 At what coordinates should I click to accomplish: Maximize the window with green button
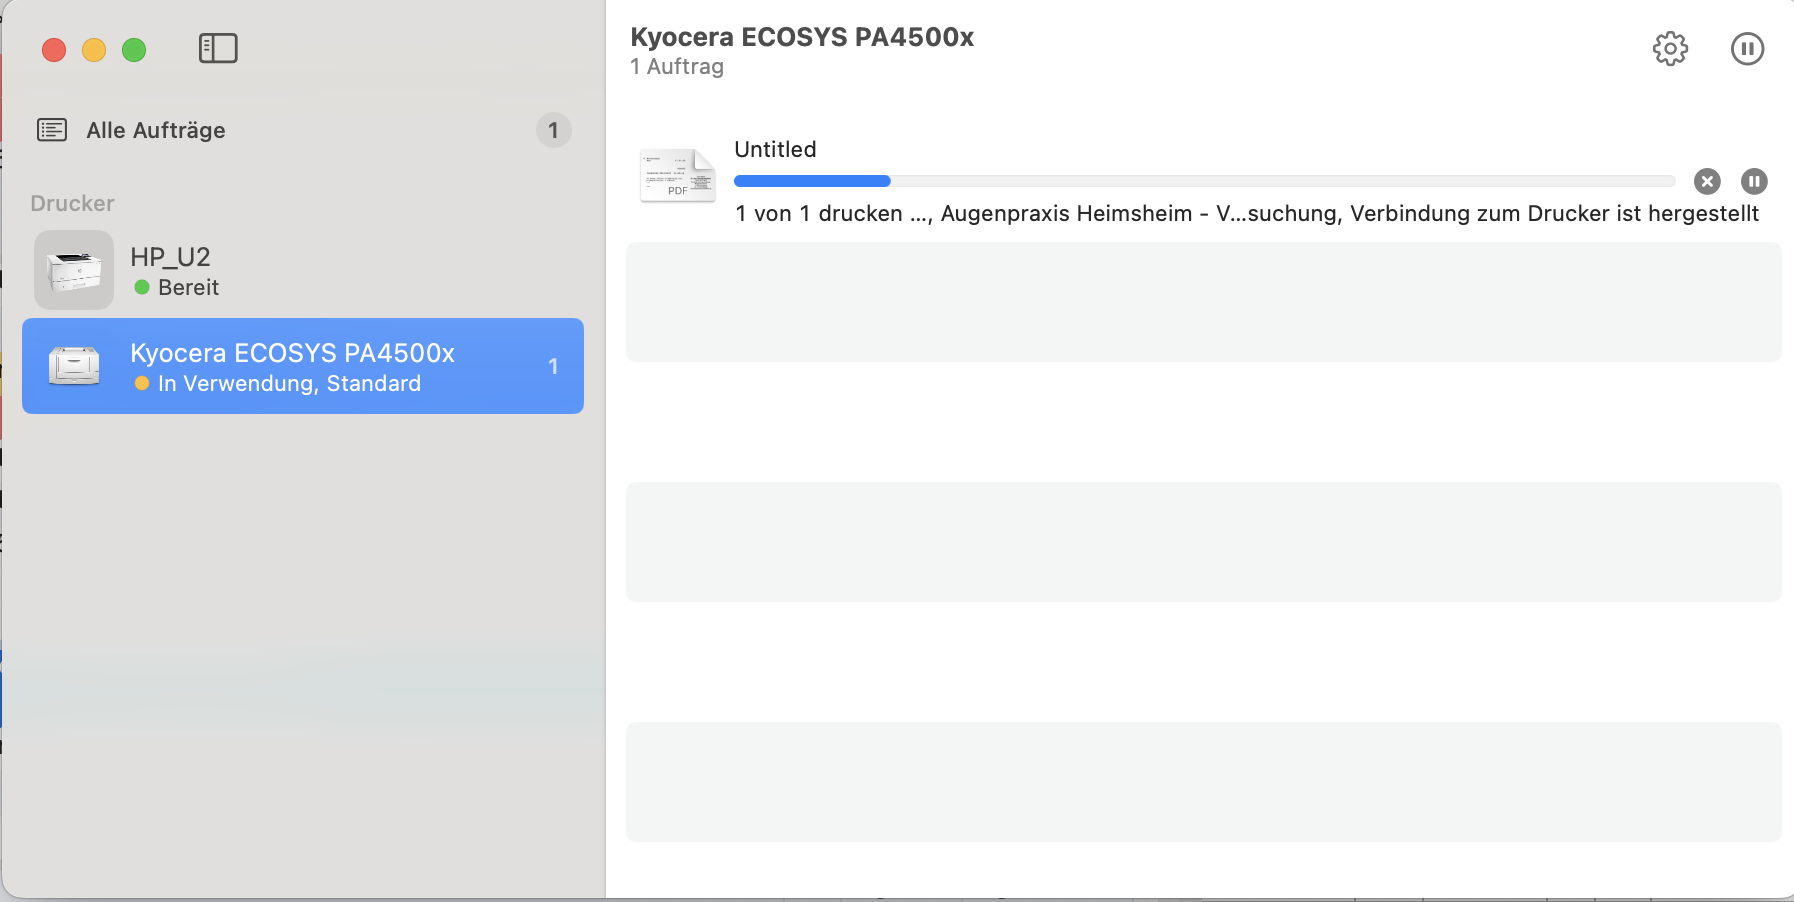pyautogui.click(x=134, y=50)
